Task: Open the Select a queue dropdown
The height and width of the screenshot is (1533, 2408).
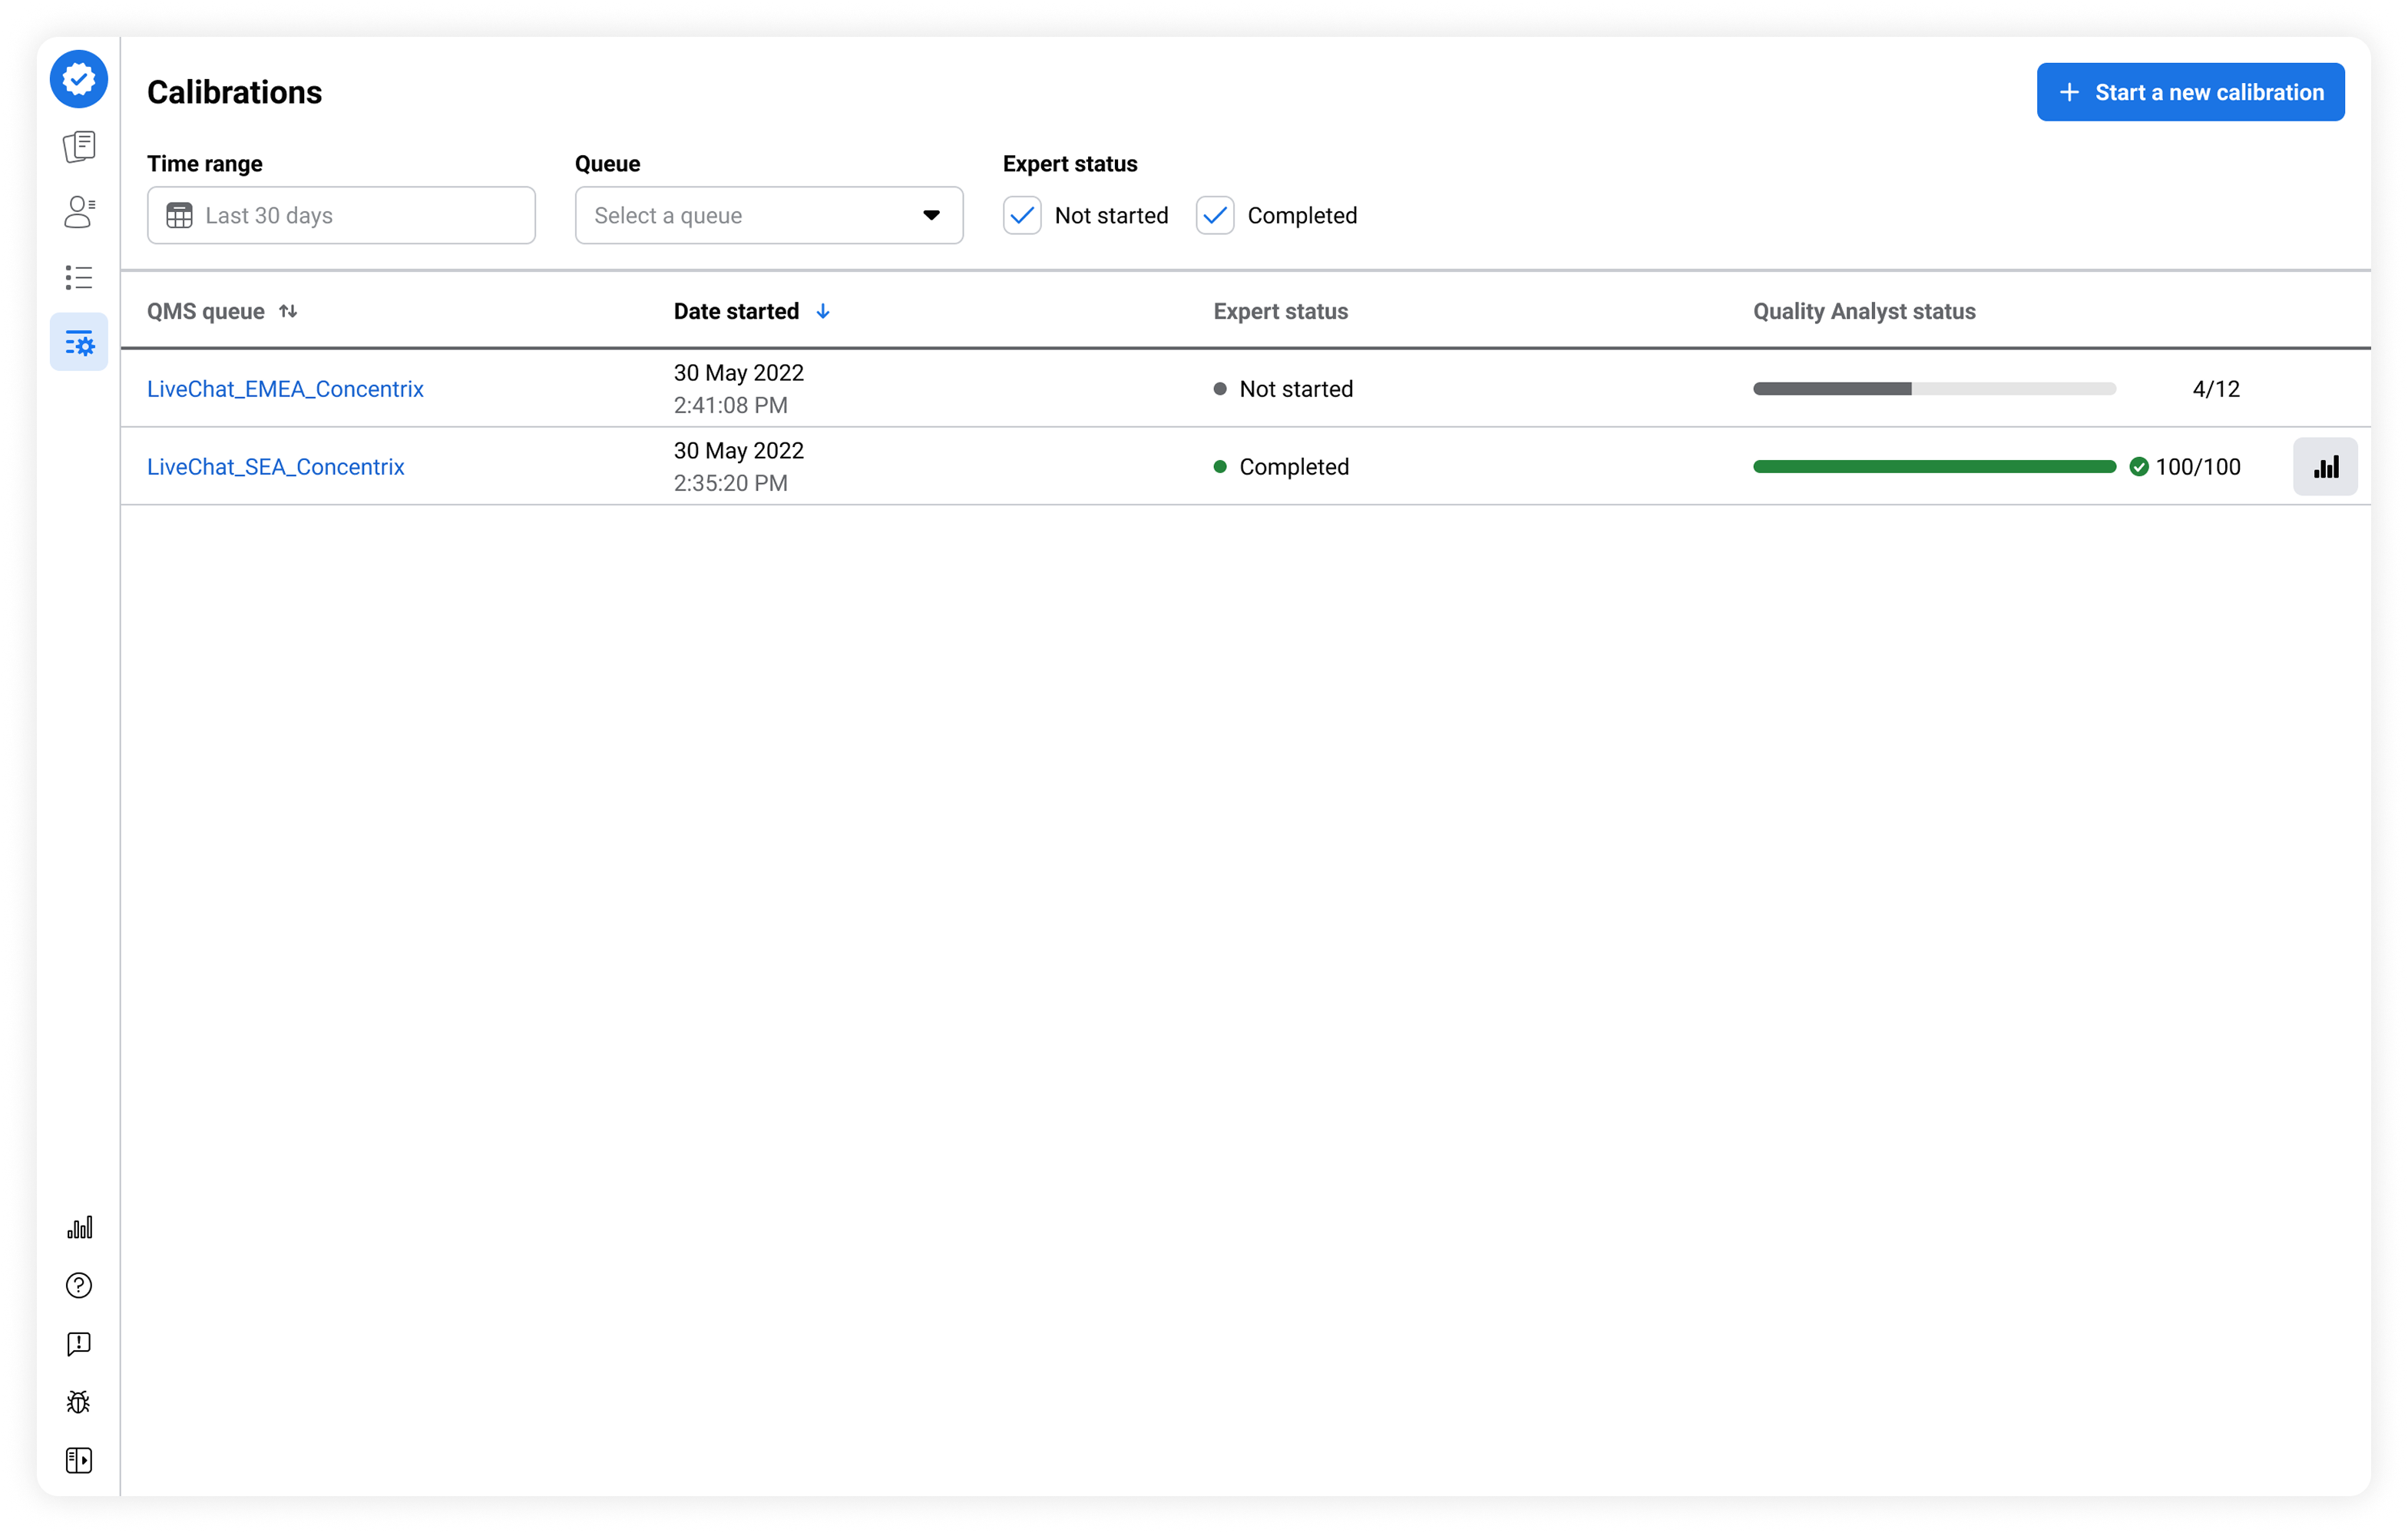Action: click(x=768, y=215)
